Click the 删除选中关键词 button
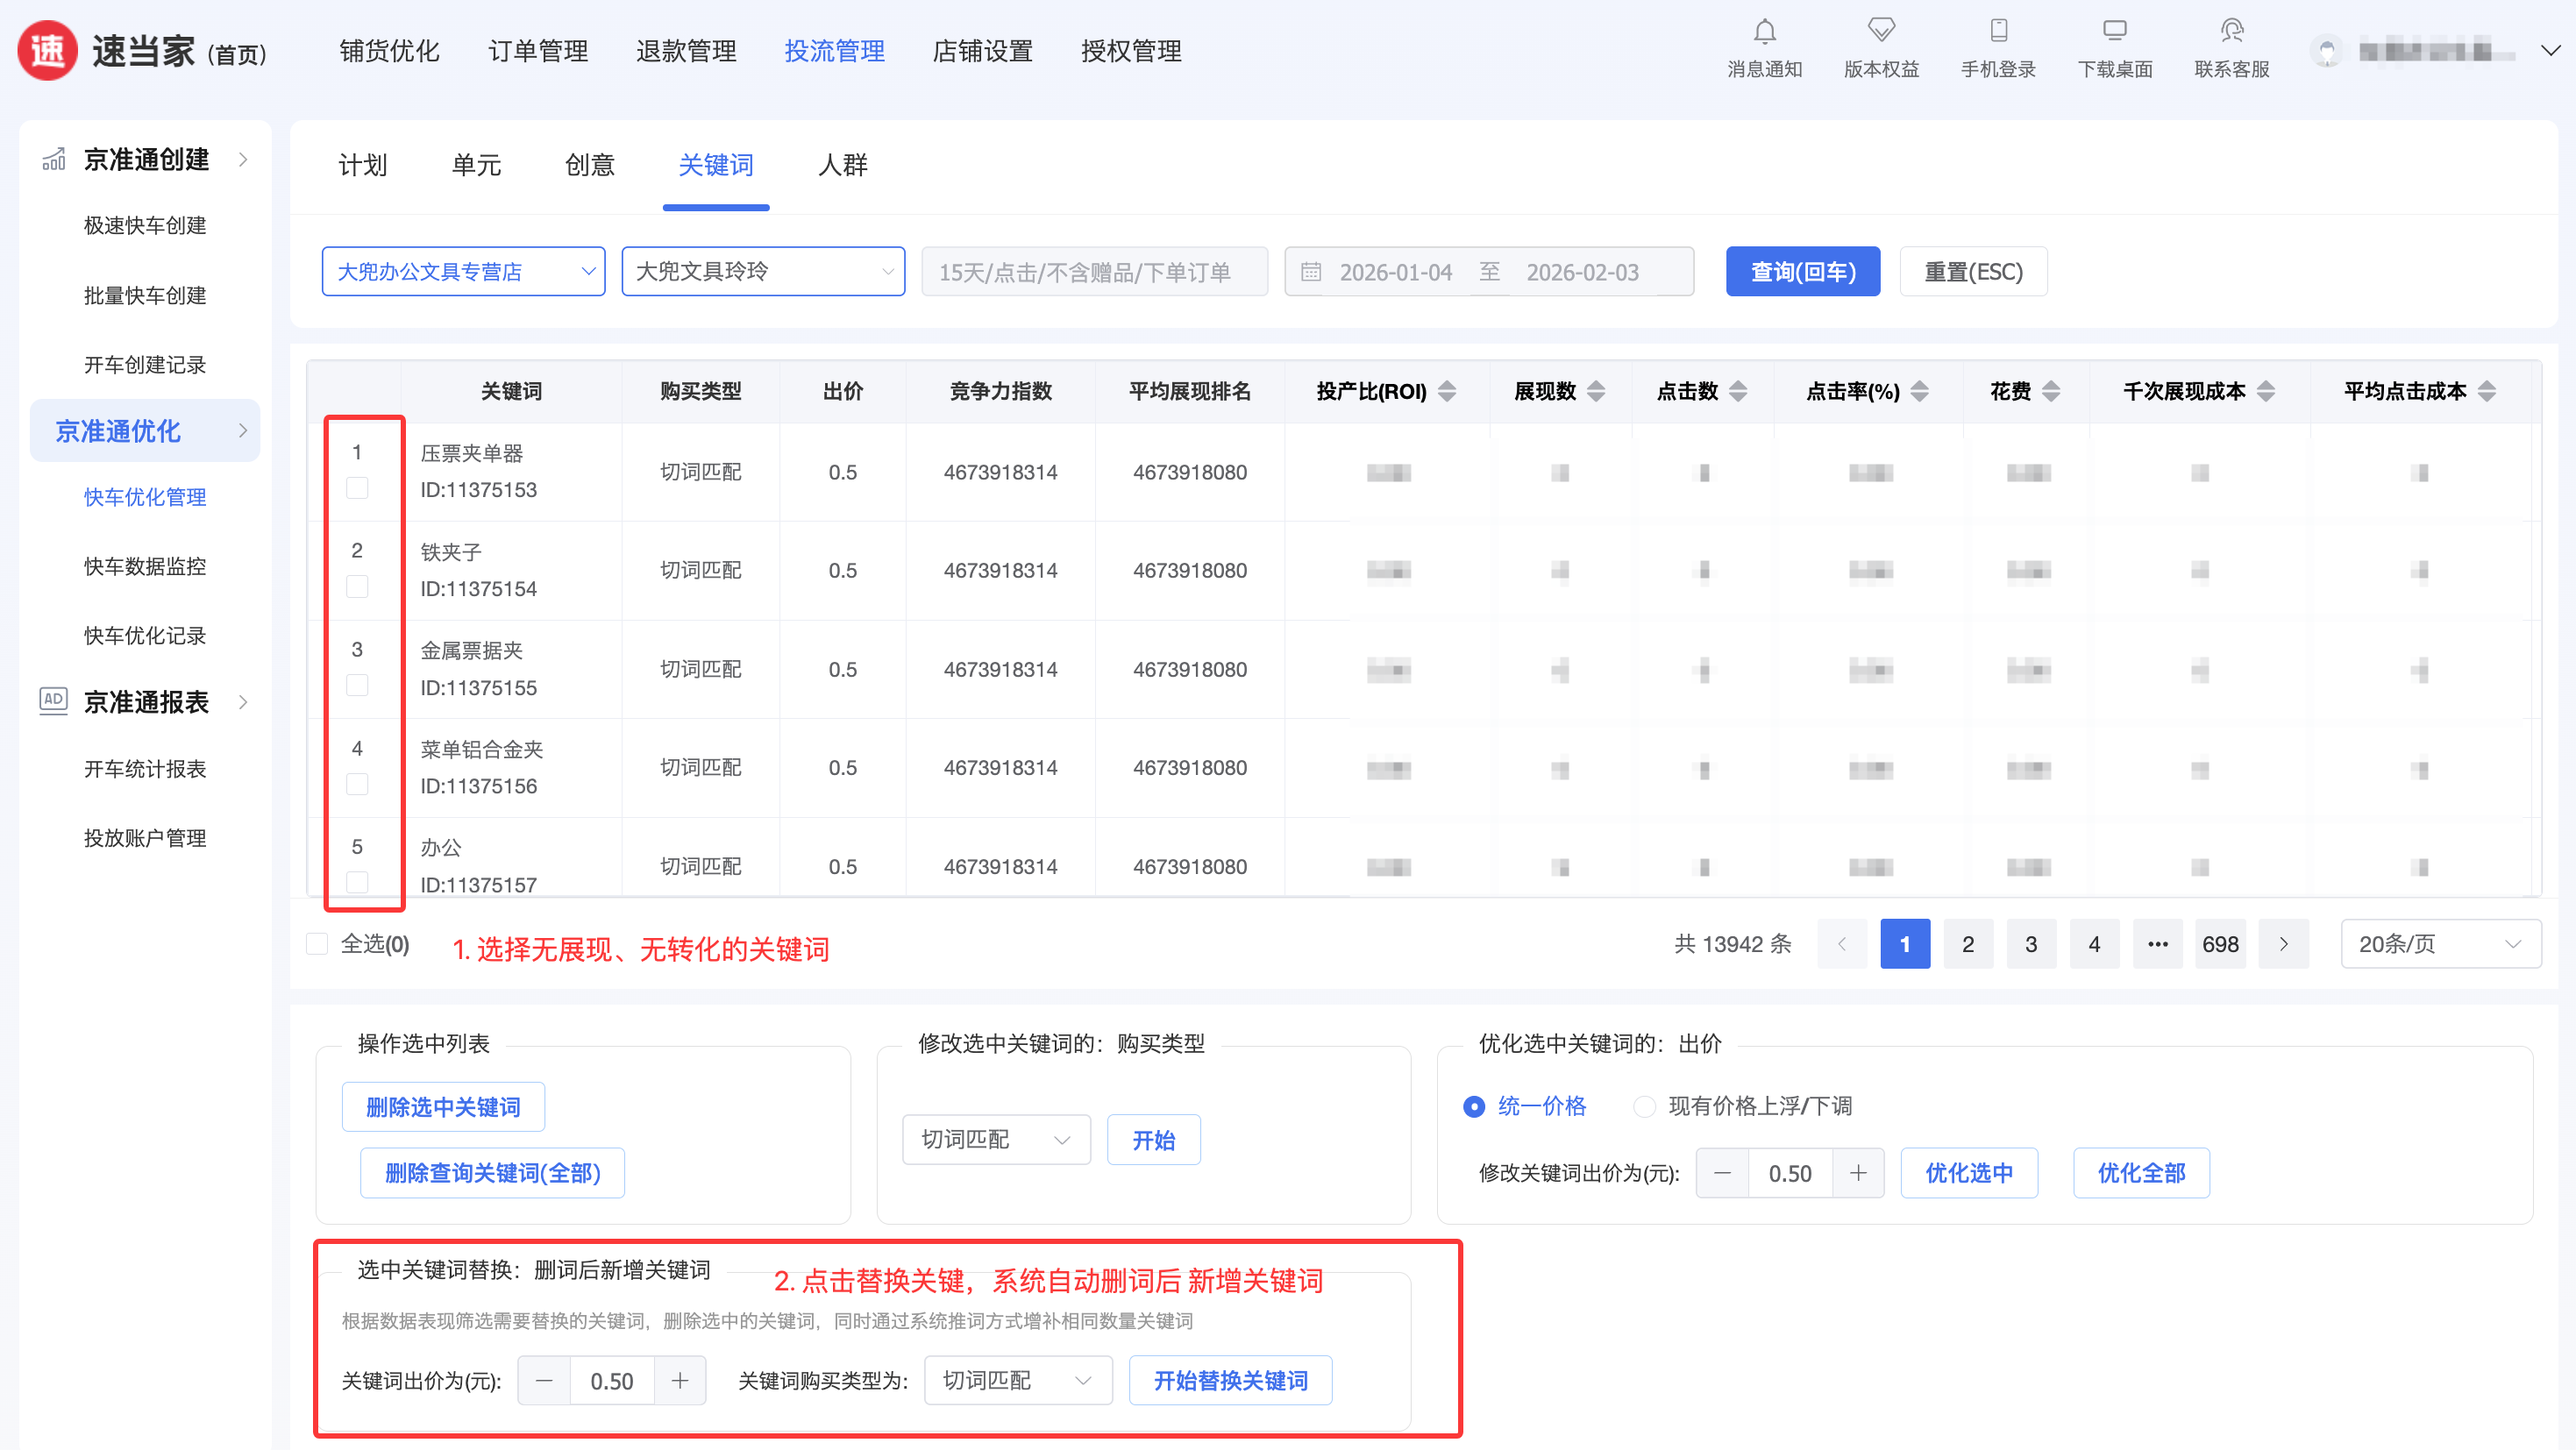The image size is (2576, 1450). (443, 1107)
